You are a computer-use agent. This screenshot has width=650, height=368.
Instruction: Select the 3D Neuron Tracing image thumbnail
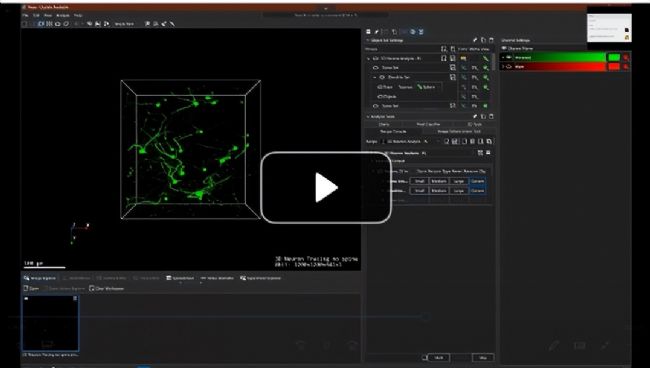tap(50, 323)
